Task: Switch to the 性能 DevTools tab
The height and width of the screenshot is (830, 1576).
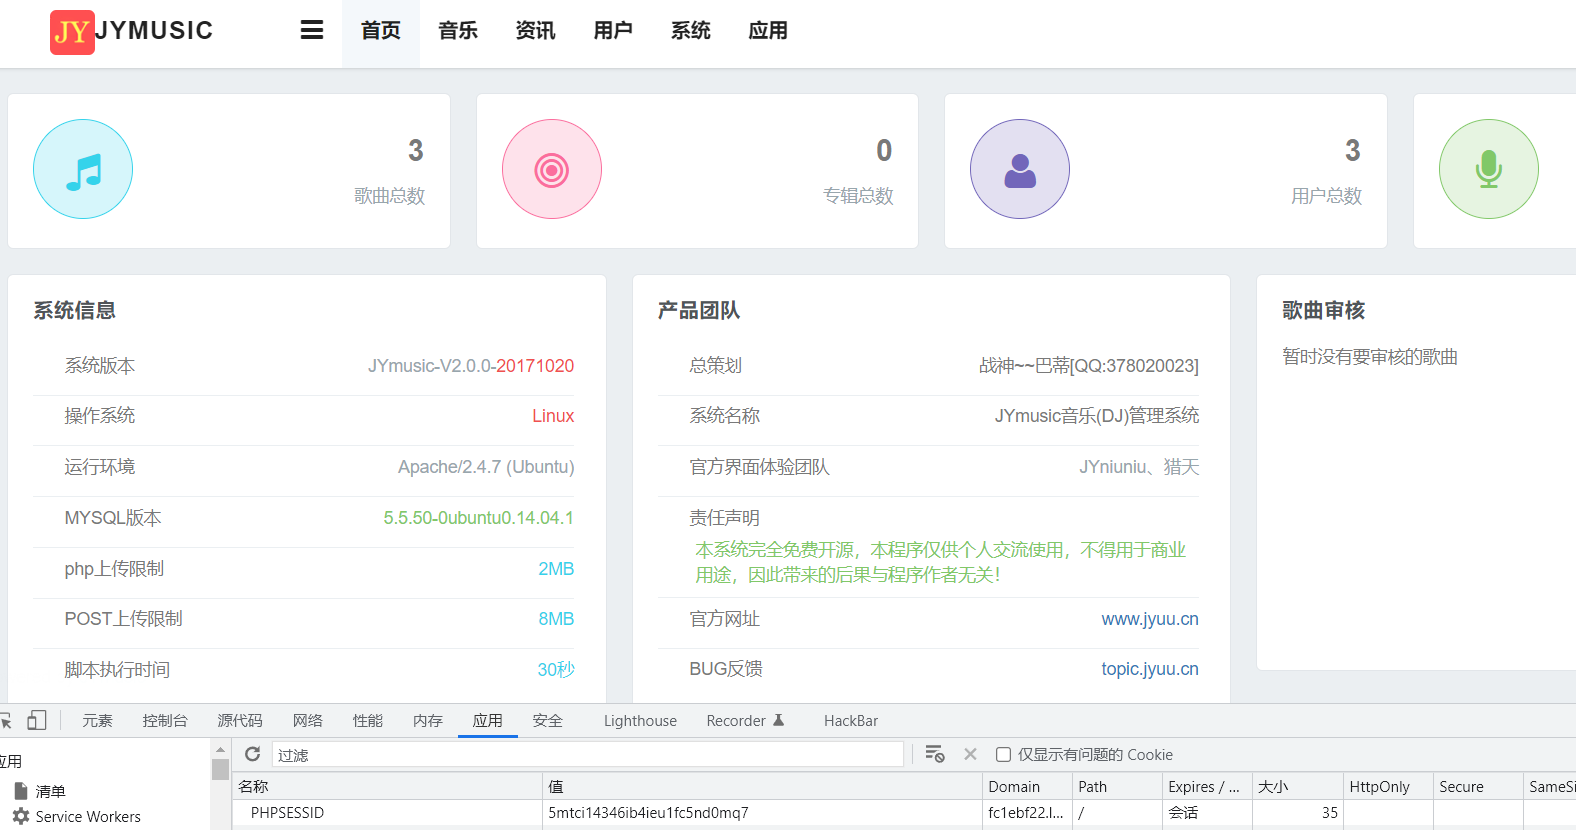Action: (368, 720)
